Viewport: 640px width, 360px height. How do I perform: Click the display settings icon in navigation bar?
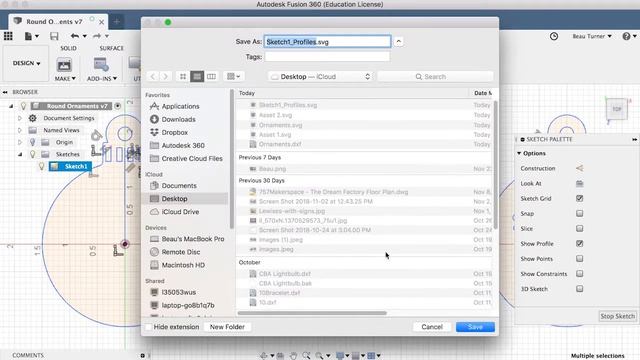click(340, 356)
